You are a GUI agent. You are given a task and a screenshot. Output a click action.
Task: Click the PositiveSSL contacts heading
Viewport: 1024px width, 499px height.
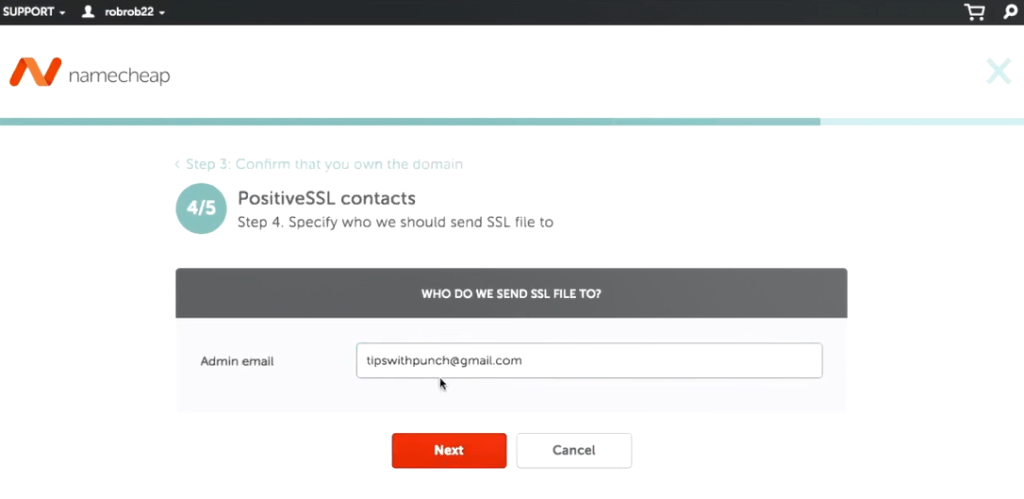(x=327, y=199)
